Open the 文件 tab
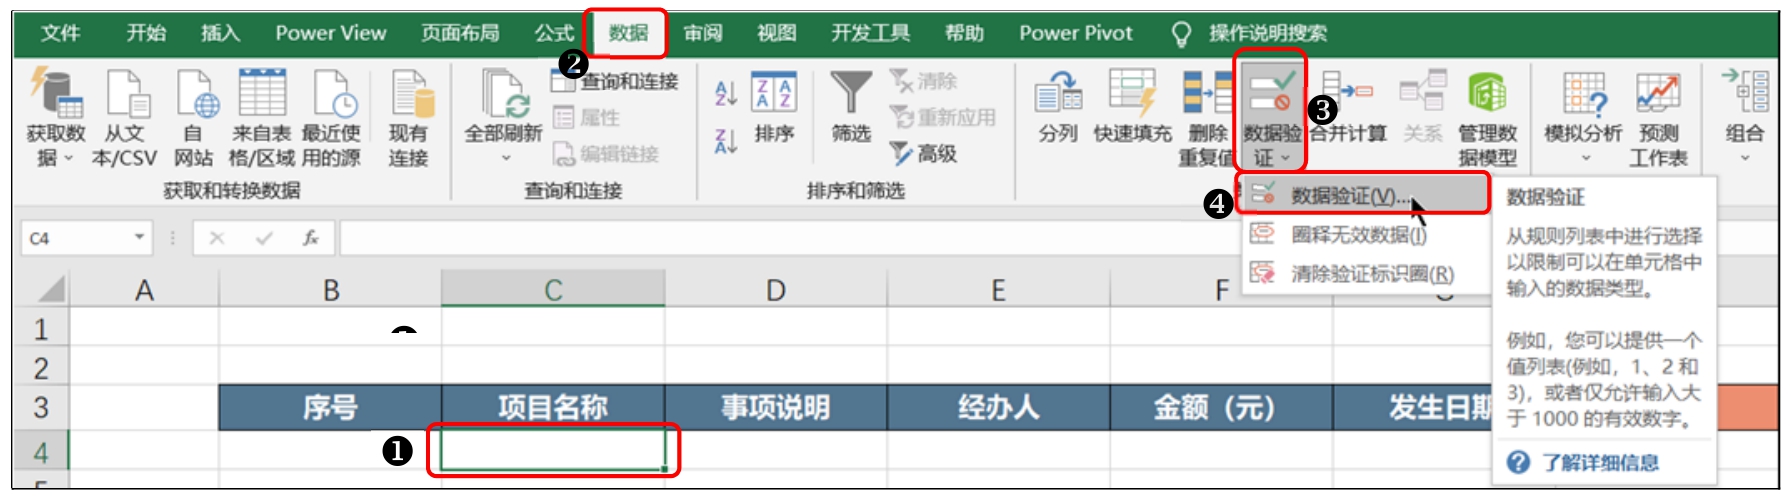The image size is (1791, 503). pyautogui.click(x=60, y=33)
